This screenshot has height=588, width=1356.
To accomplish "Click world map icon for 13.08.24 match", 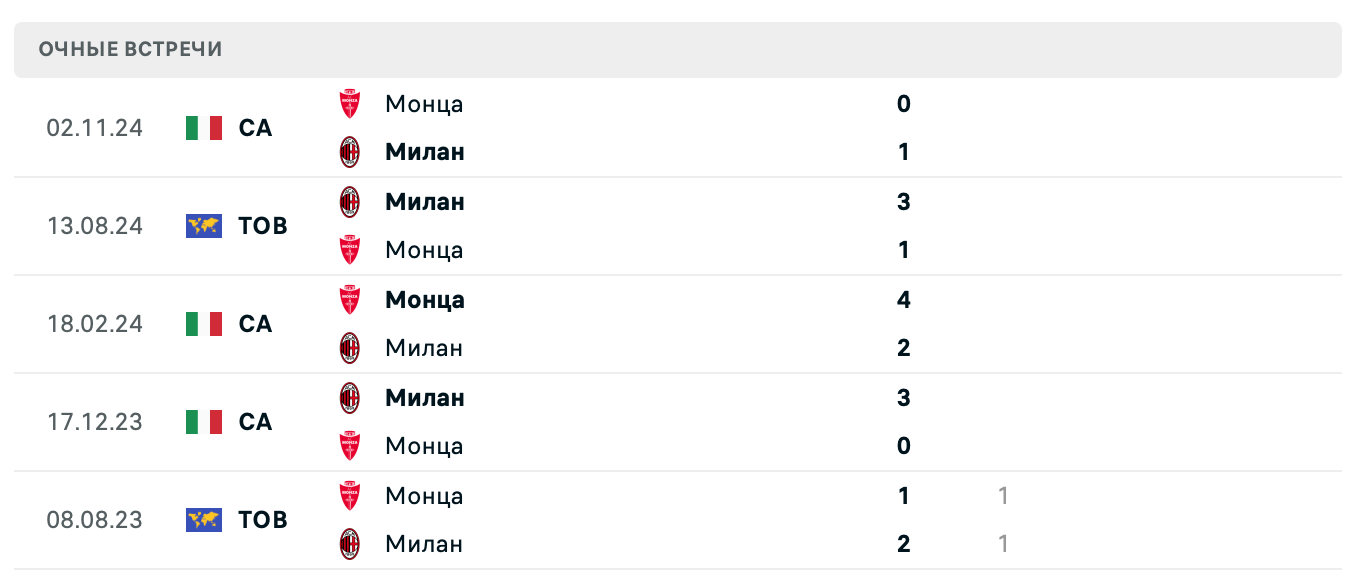I will (204, 226).
